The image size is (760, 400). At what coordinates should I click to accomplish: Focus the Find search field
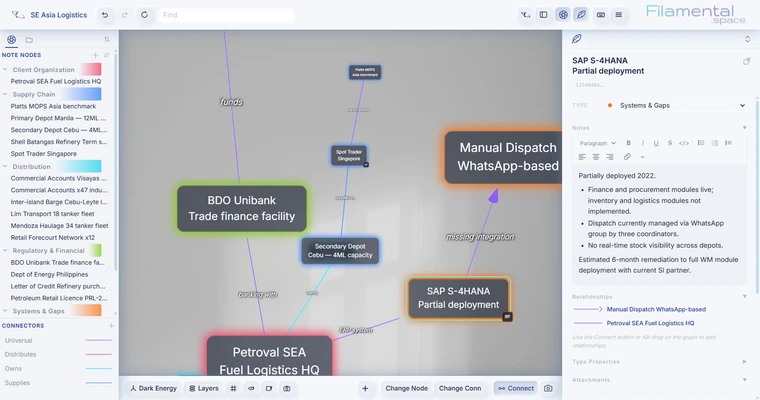tap(226, 15)
